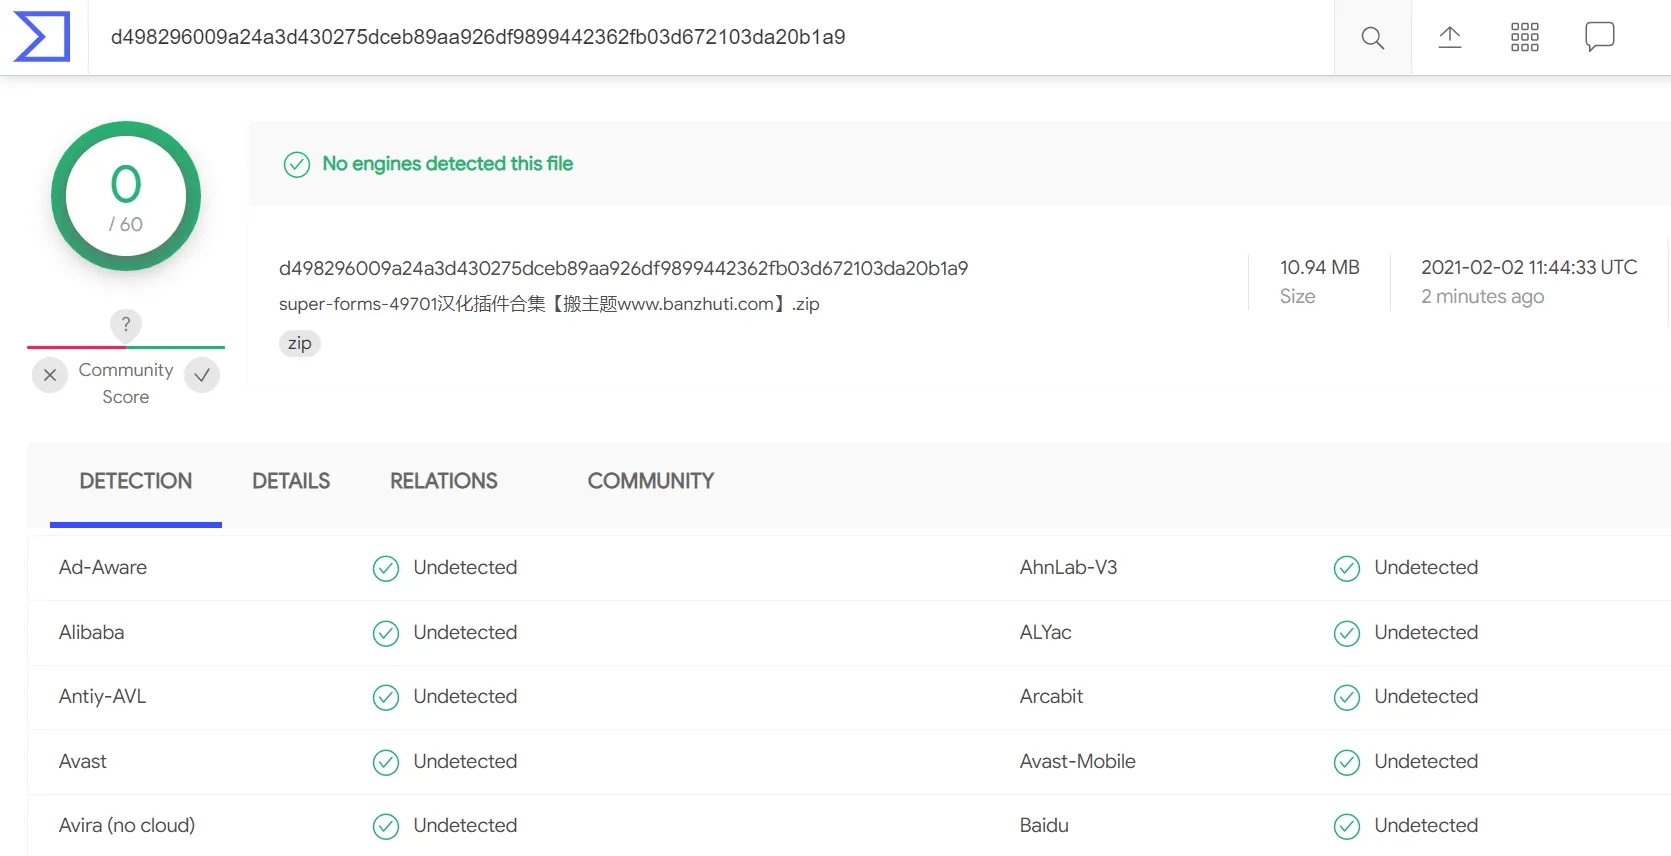Click the Ad-Aware engine name
This screenshot has height=856, width=1671.
point(103,568)
